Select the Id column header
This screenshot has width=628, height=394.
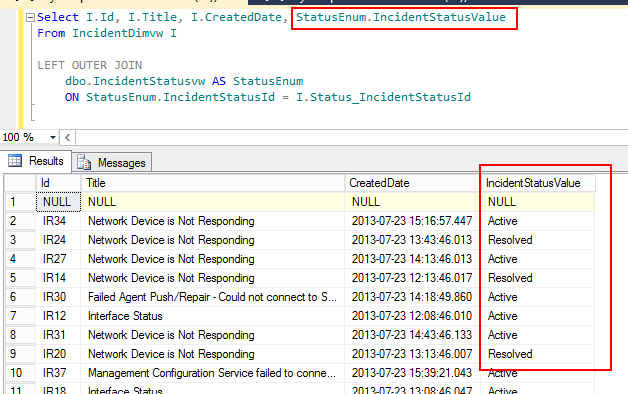[58, 183]
